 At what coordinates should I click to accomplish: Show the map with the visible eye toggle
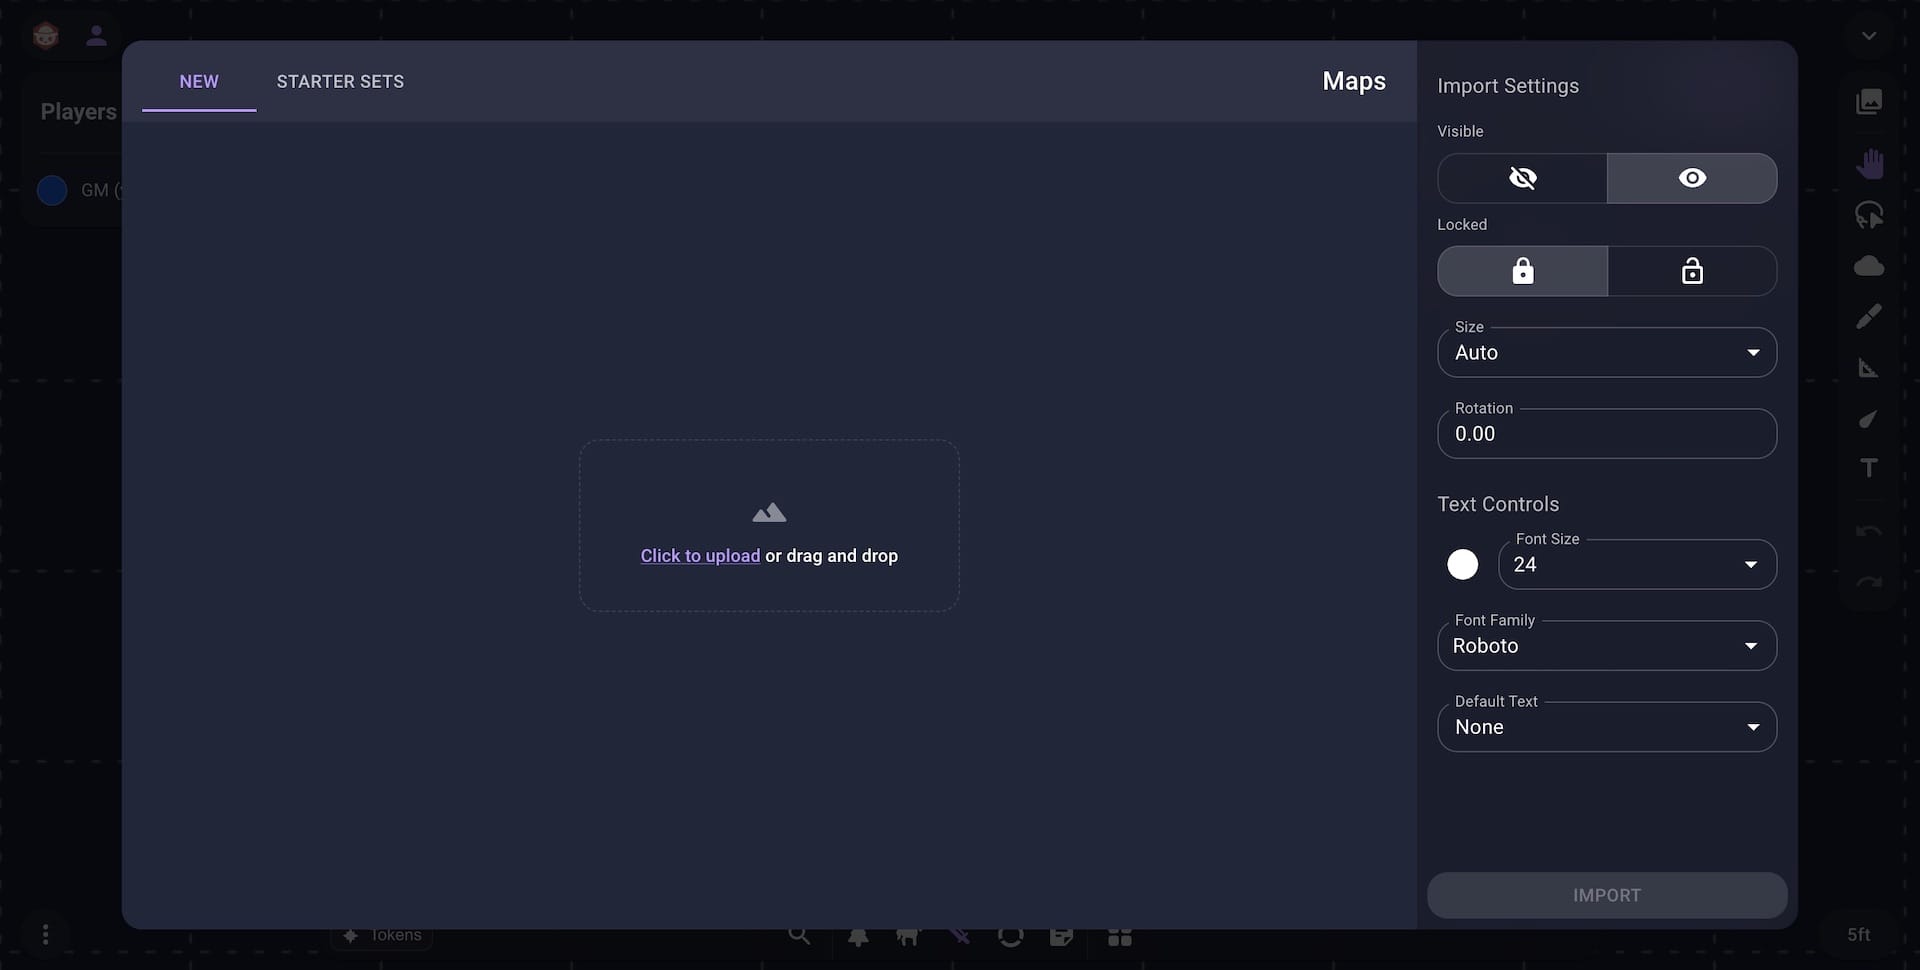1693,178
